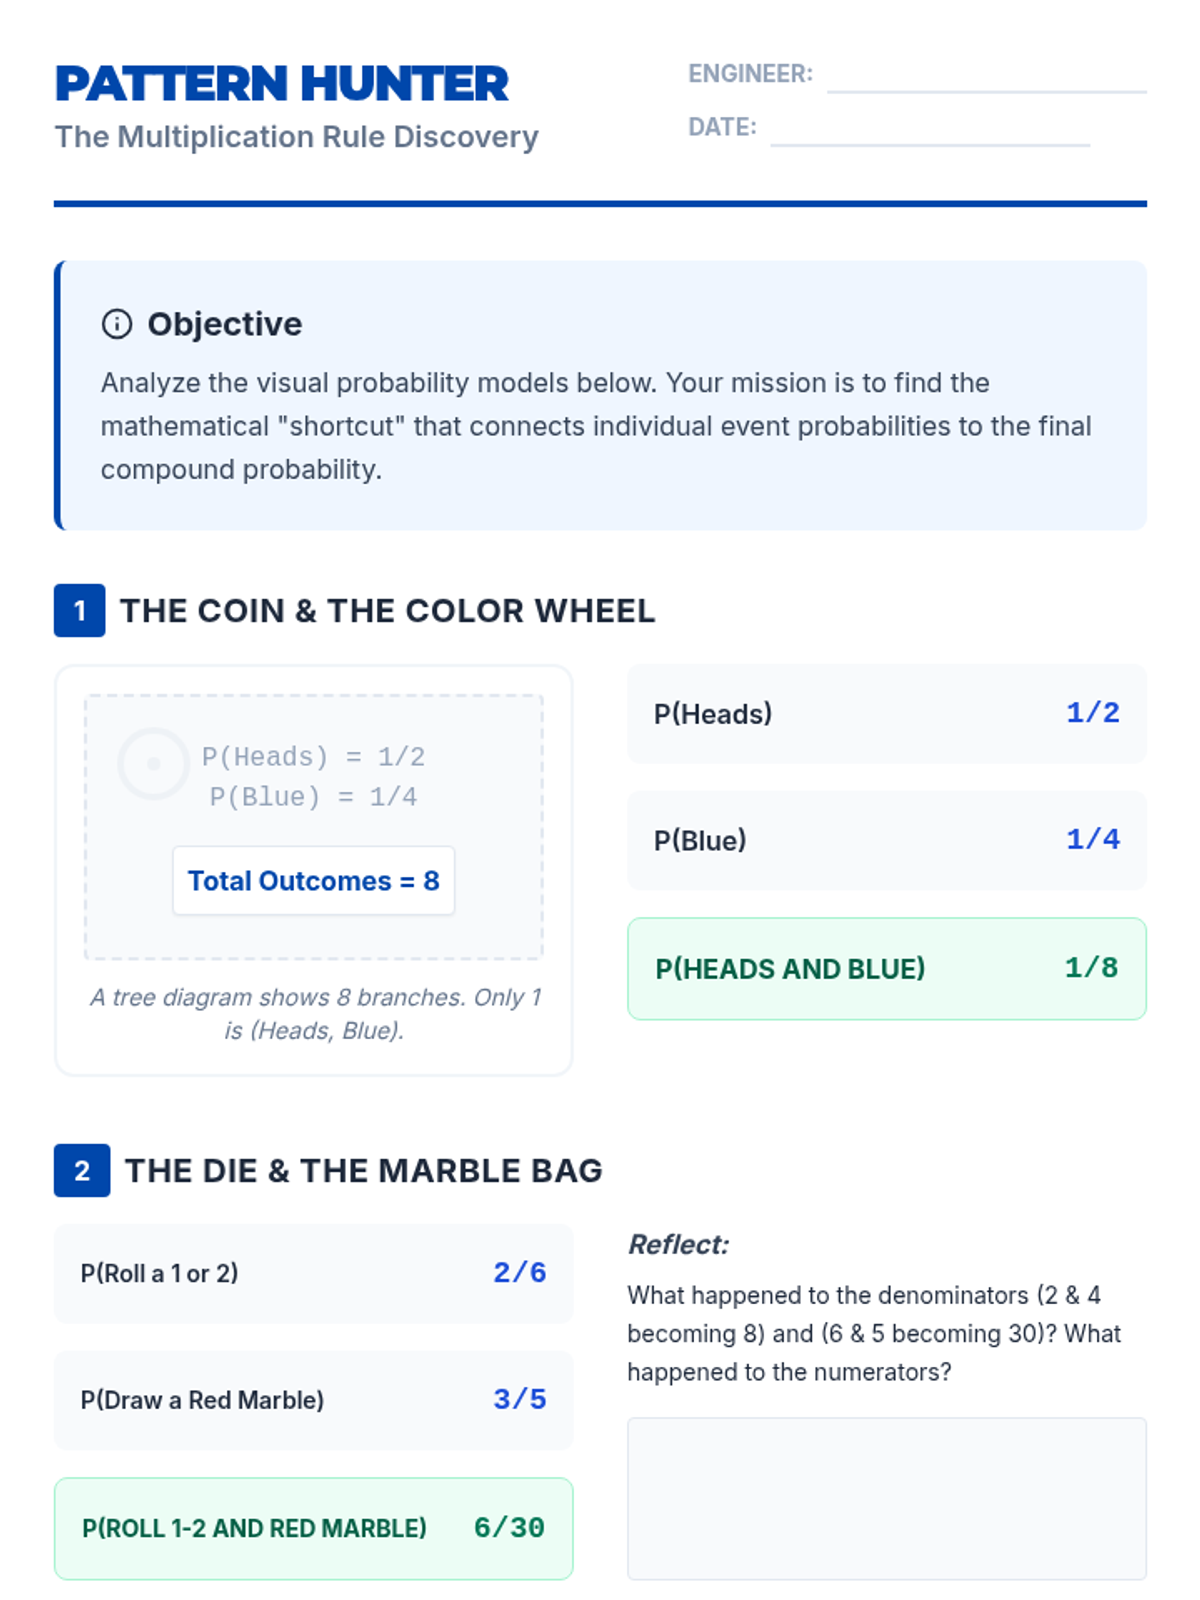The height and width of the screenshot is (1600, 1200).
Task: Click the section 1 number badge
Action: 80,610
